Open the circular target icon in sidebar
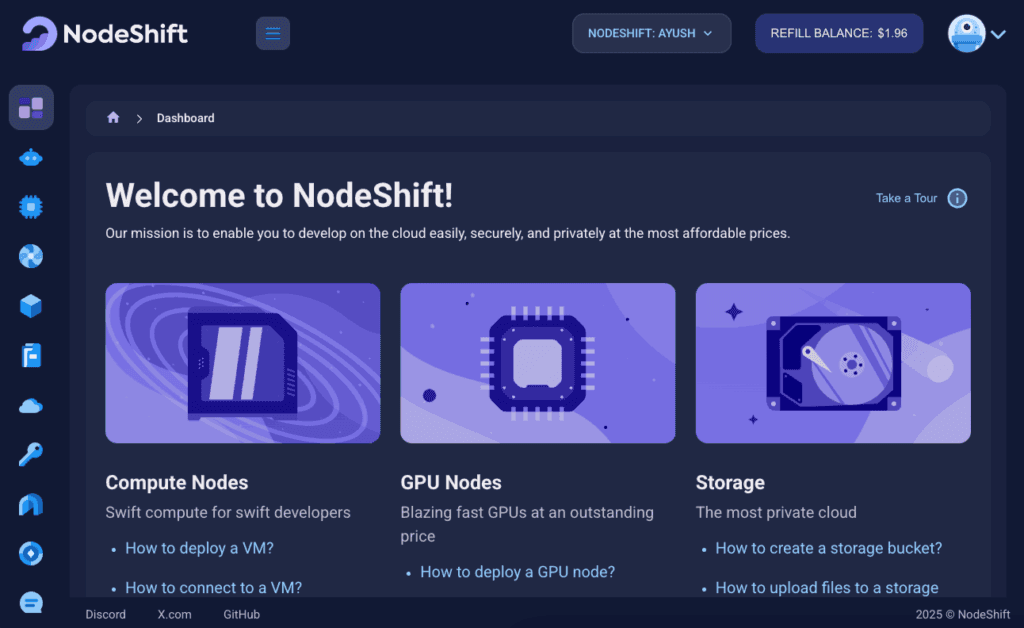 click(x=31, y=554)
